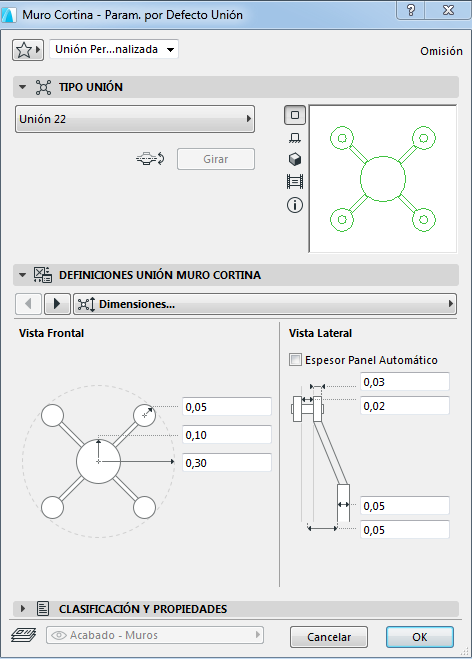Click the ArchiCAD app icon in title bar
472x659 pixels.
coord(9,15)
